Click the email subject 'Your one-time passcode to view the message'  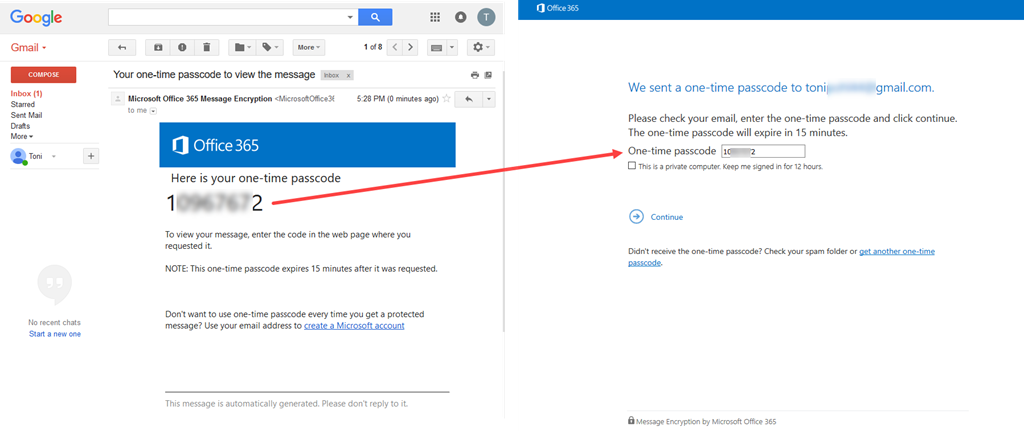[214, 74]
